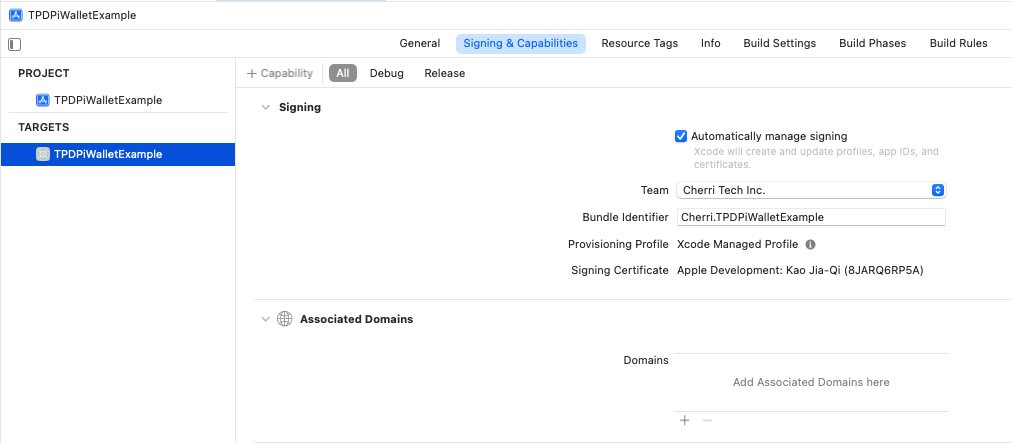Collapse the Associated Domains section
Image resolution: width=1011 pixels, height=443 pixels.
click(x=265, y=319)
